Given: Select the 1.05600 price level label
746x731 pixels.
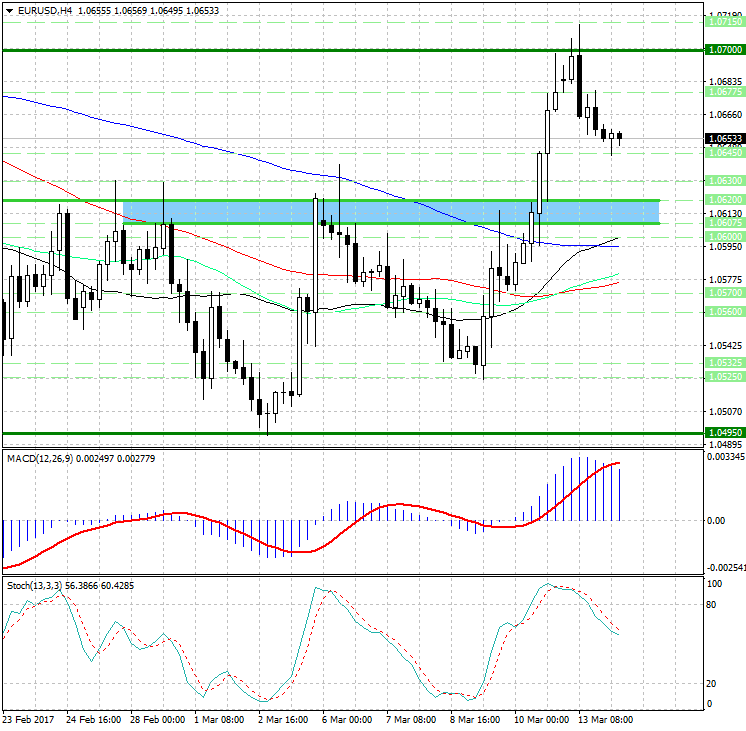Looking at the screenshot, I should click(x=723, y=312).
